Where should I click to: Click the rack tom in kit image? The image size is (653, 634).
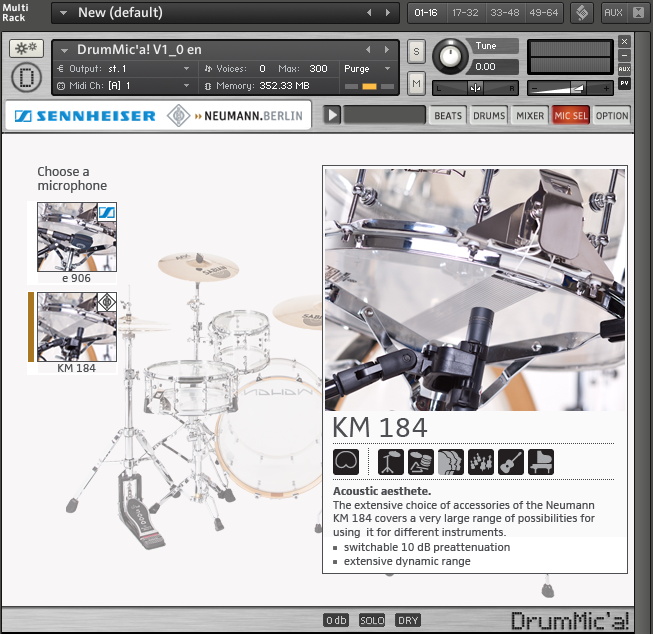coord(239,341)
